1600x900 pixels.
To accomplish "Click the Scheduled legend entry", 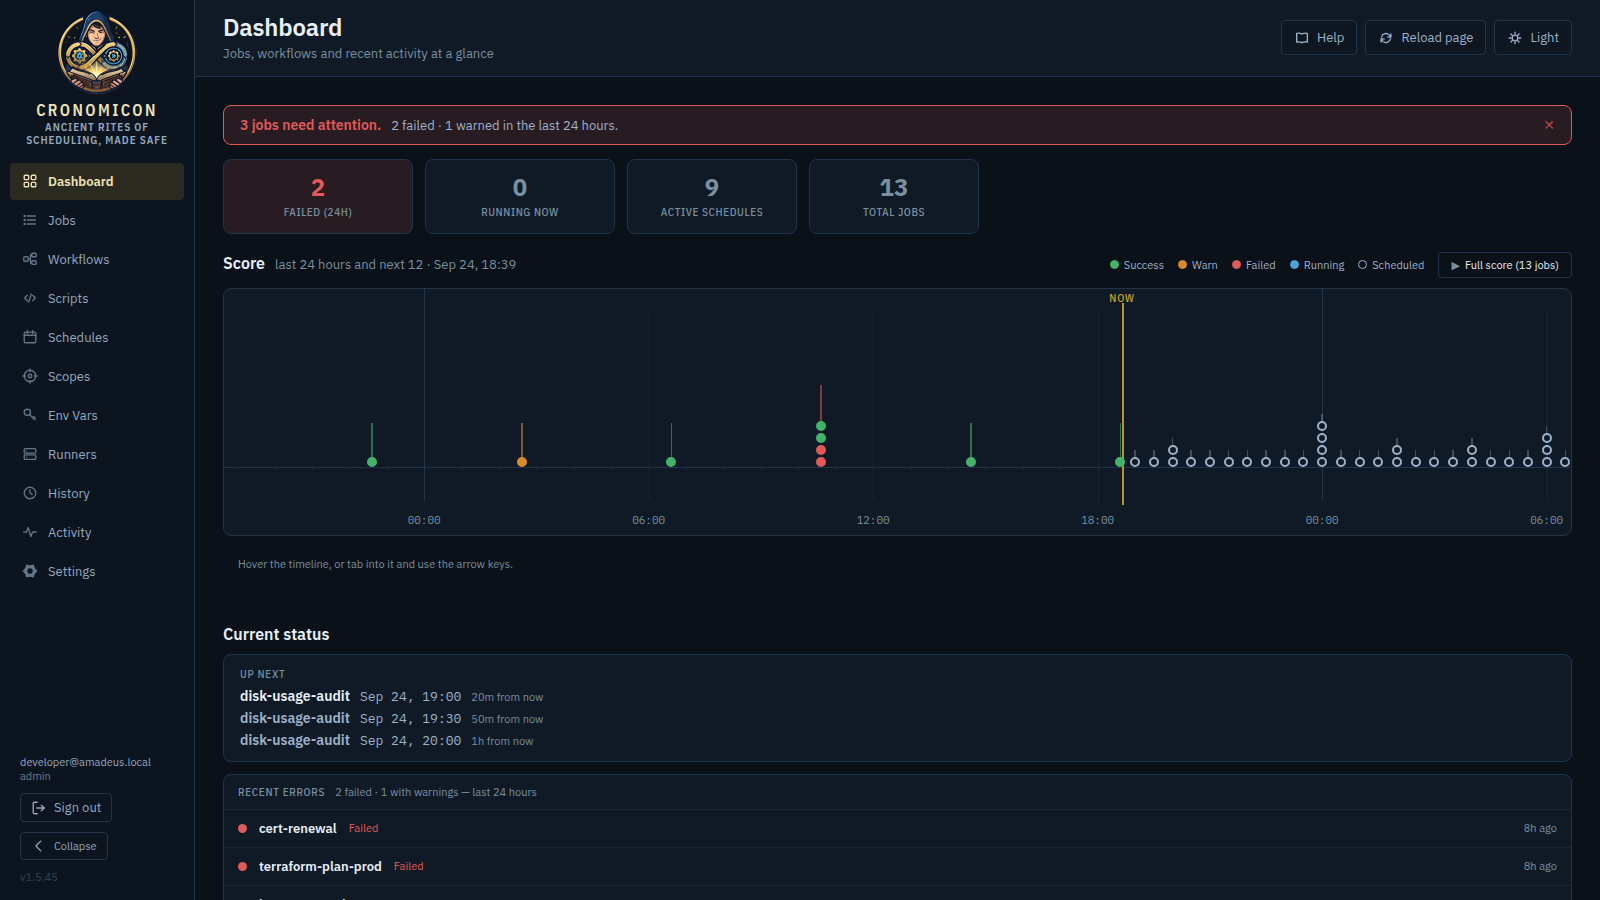I will pyautogui.click(x=1391, y=265).
